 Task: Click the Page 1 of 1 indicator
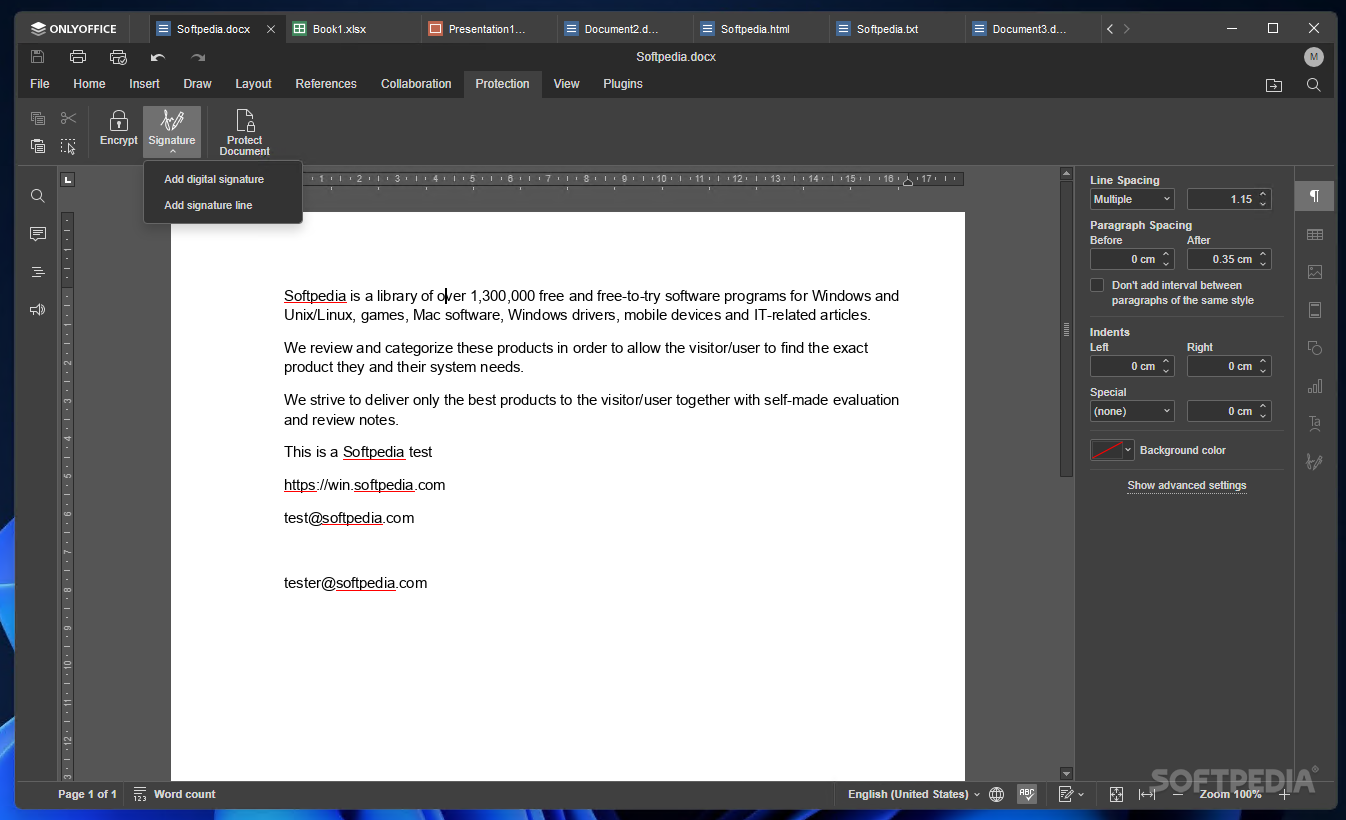coord(87,794)
